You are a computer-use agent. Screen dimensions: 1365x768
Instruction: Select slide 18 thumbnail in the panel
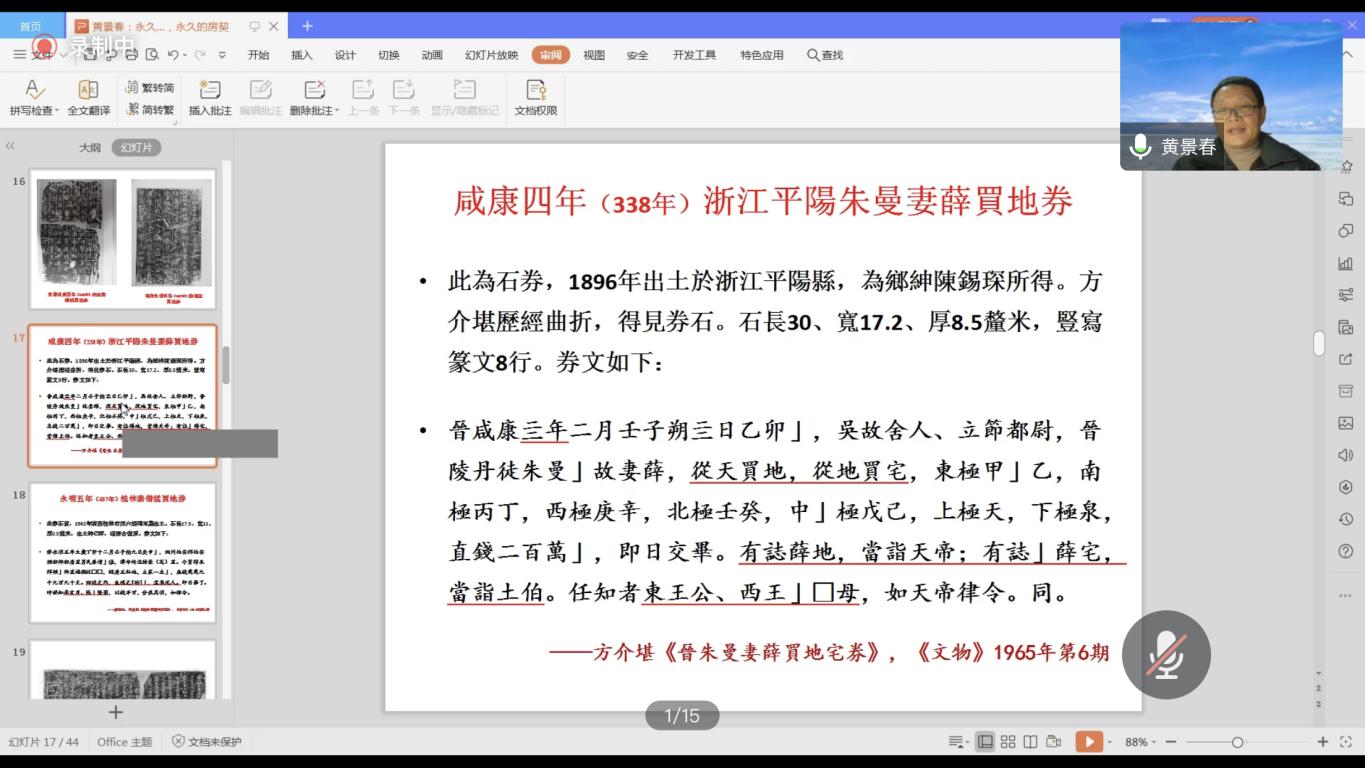[x=122, y=552]
